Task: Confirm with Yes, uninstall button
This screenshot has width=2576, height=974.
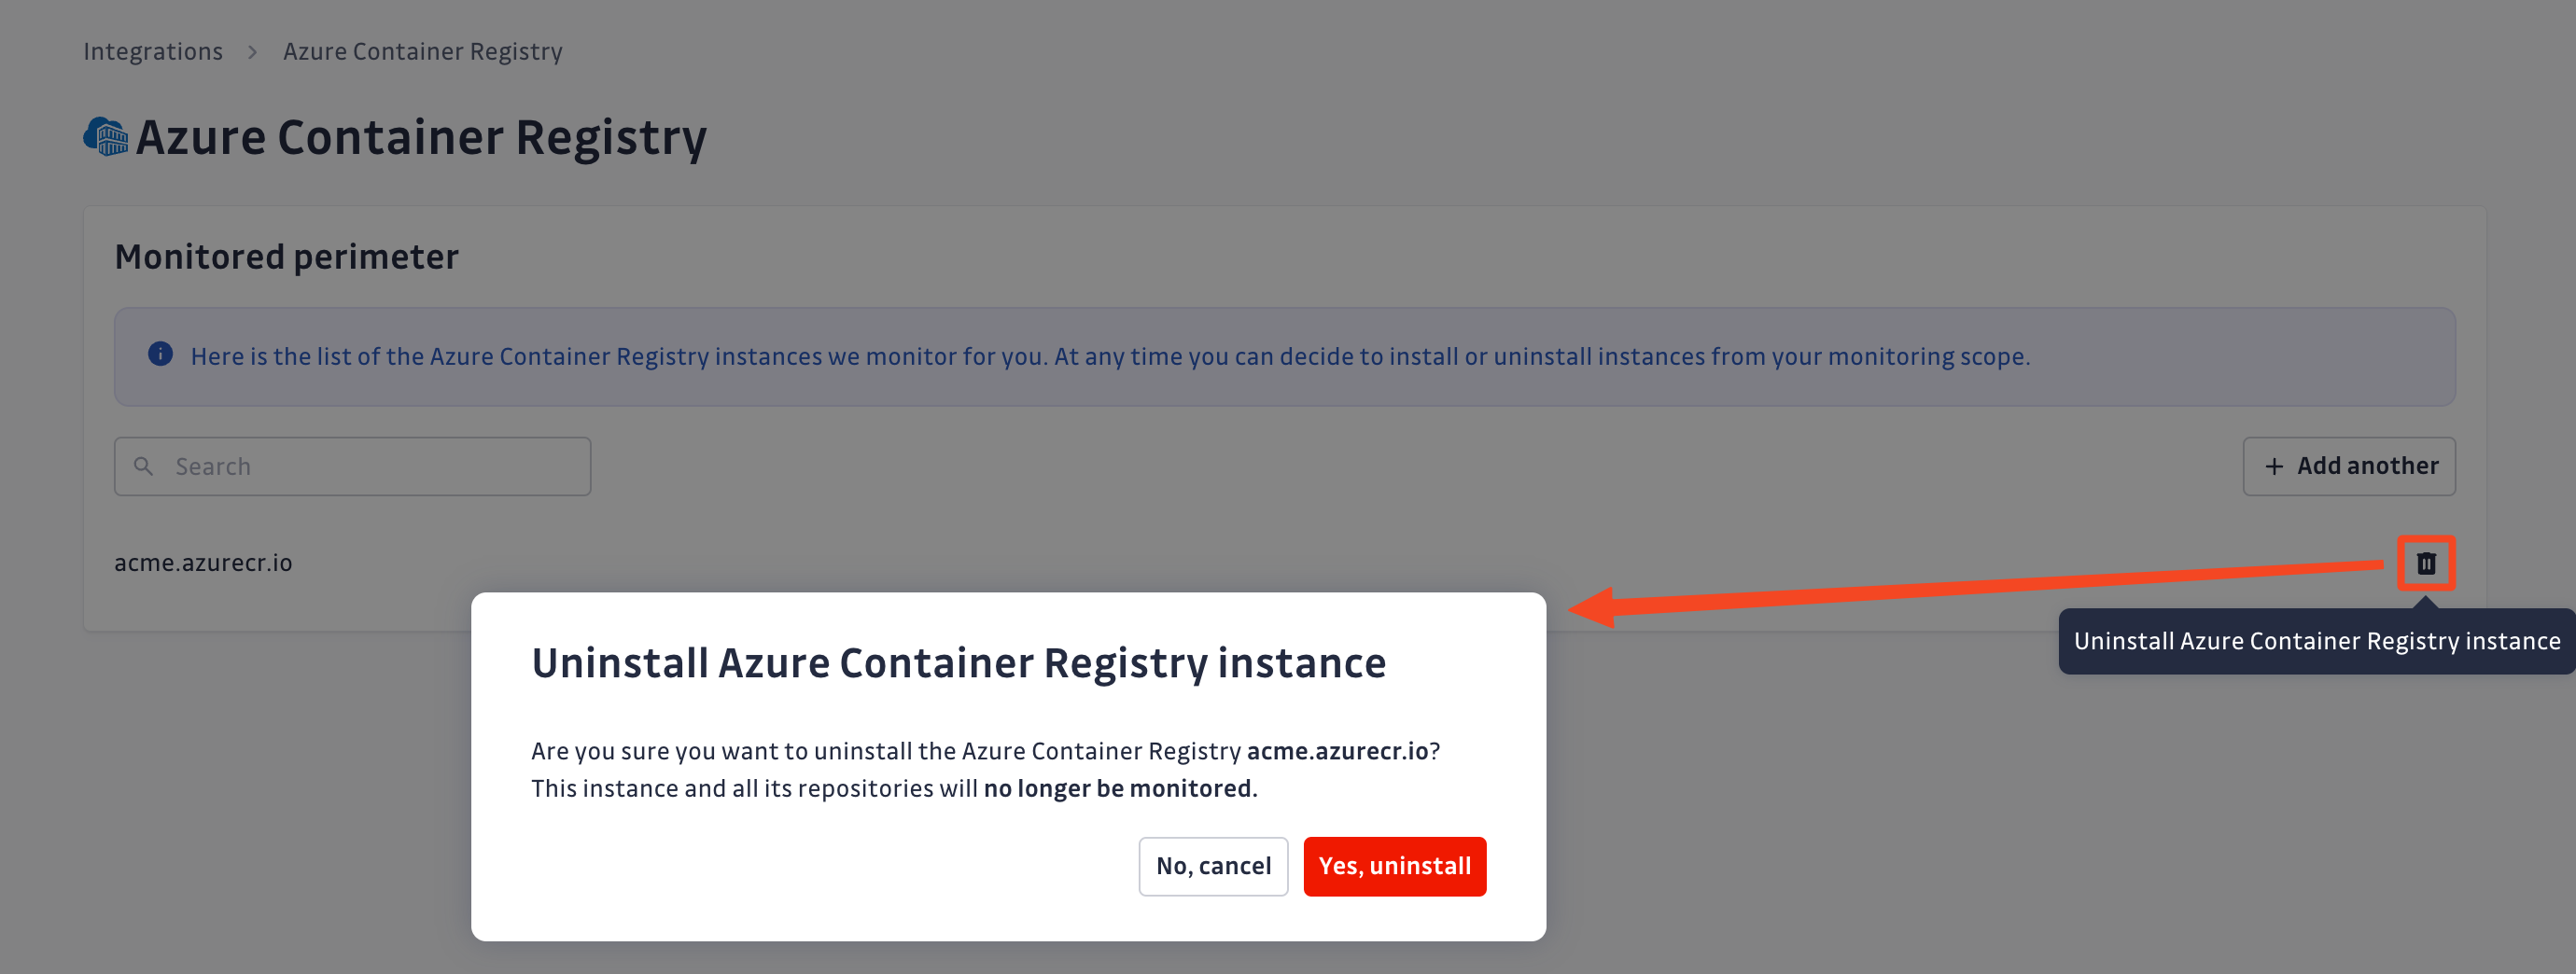Action: [1394, 866]
